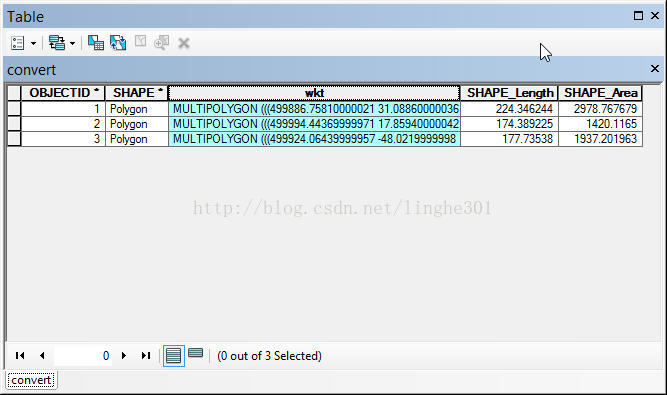
Task: Go to the first record
Action: point(20,355)
